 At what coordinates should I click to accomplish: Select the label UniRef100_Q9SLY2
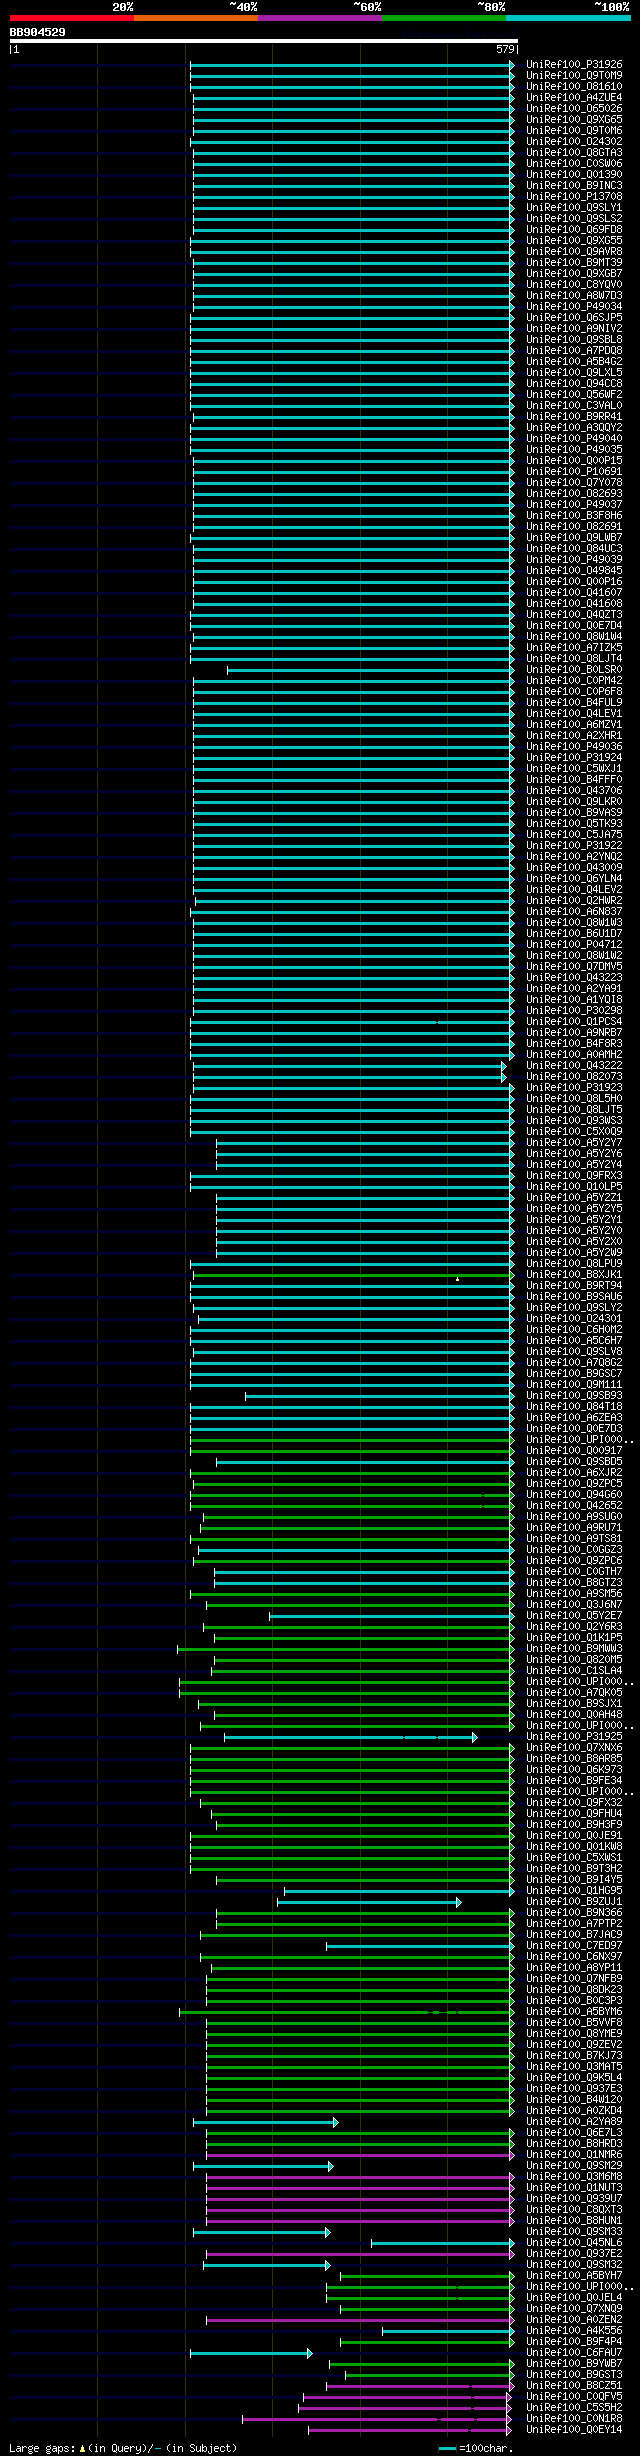pos(574,1307)
